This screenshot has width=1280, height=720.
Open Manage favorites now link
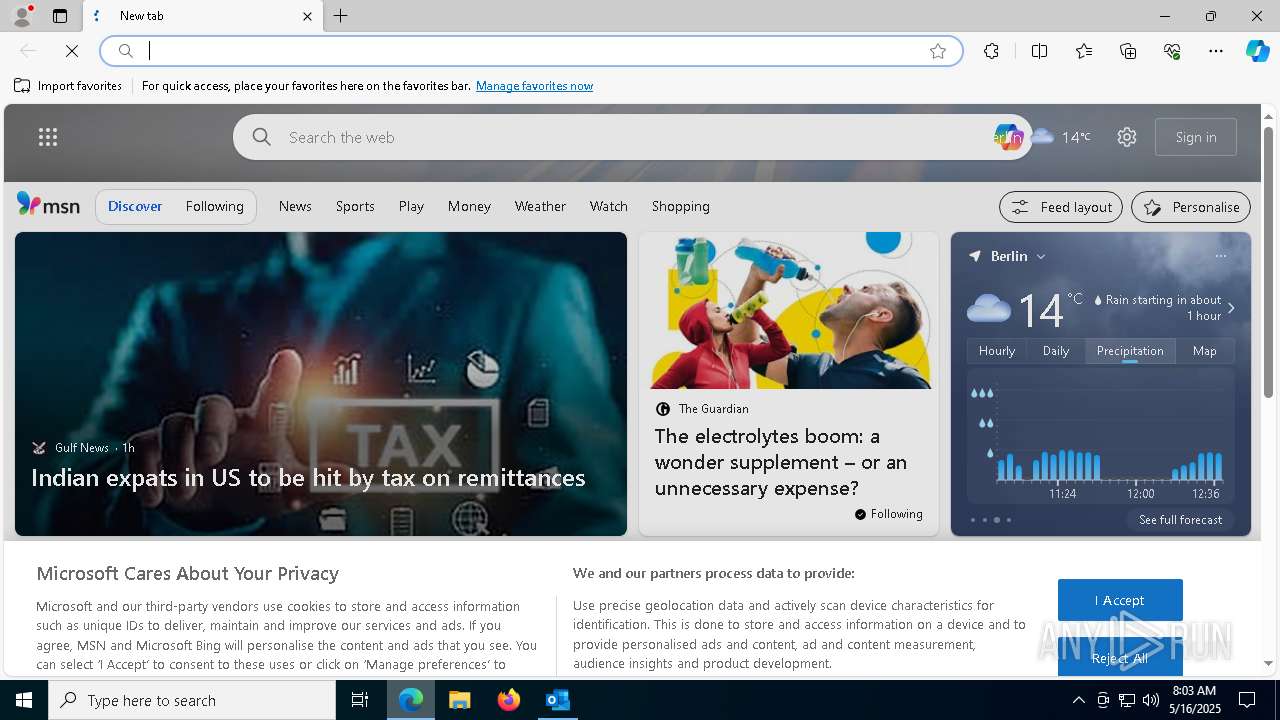534,86
